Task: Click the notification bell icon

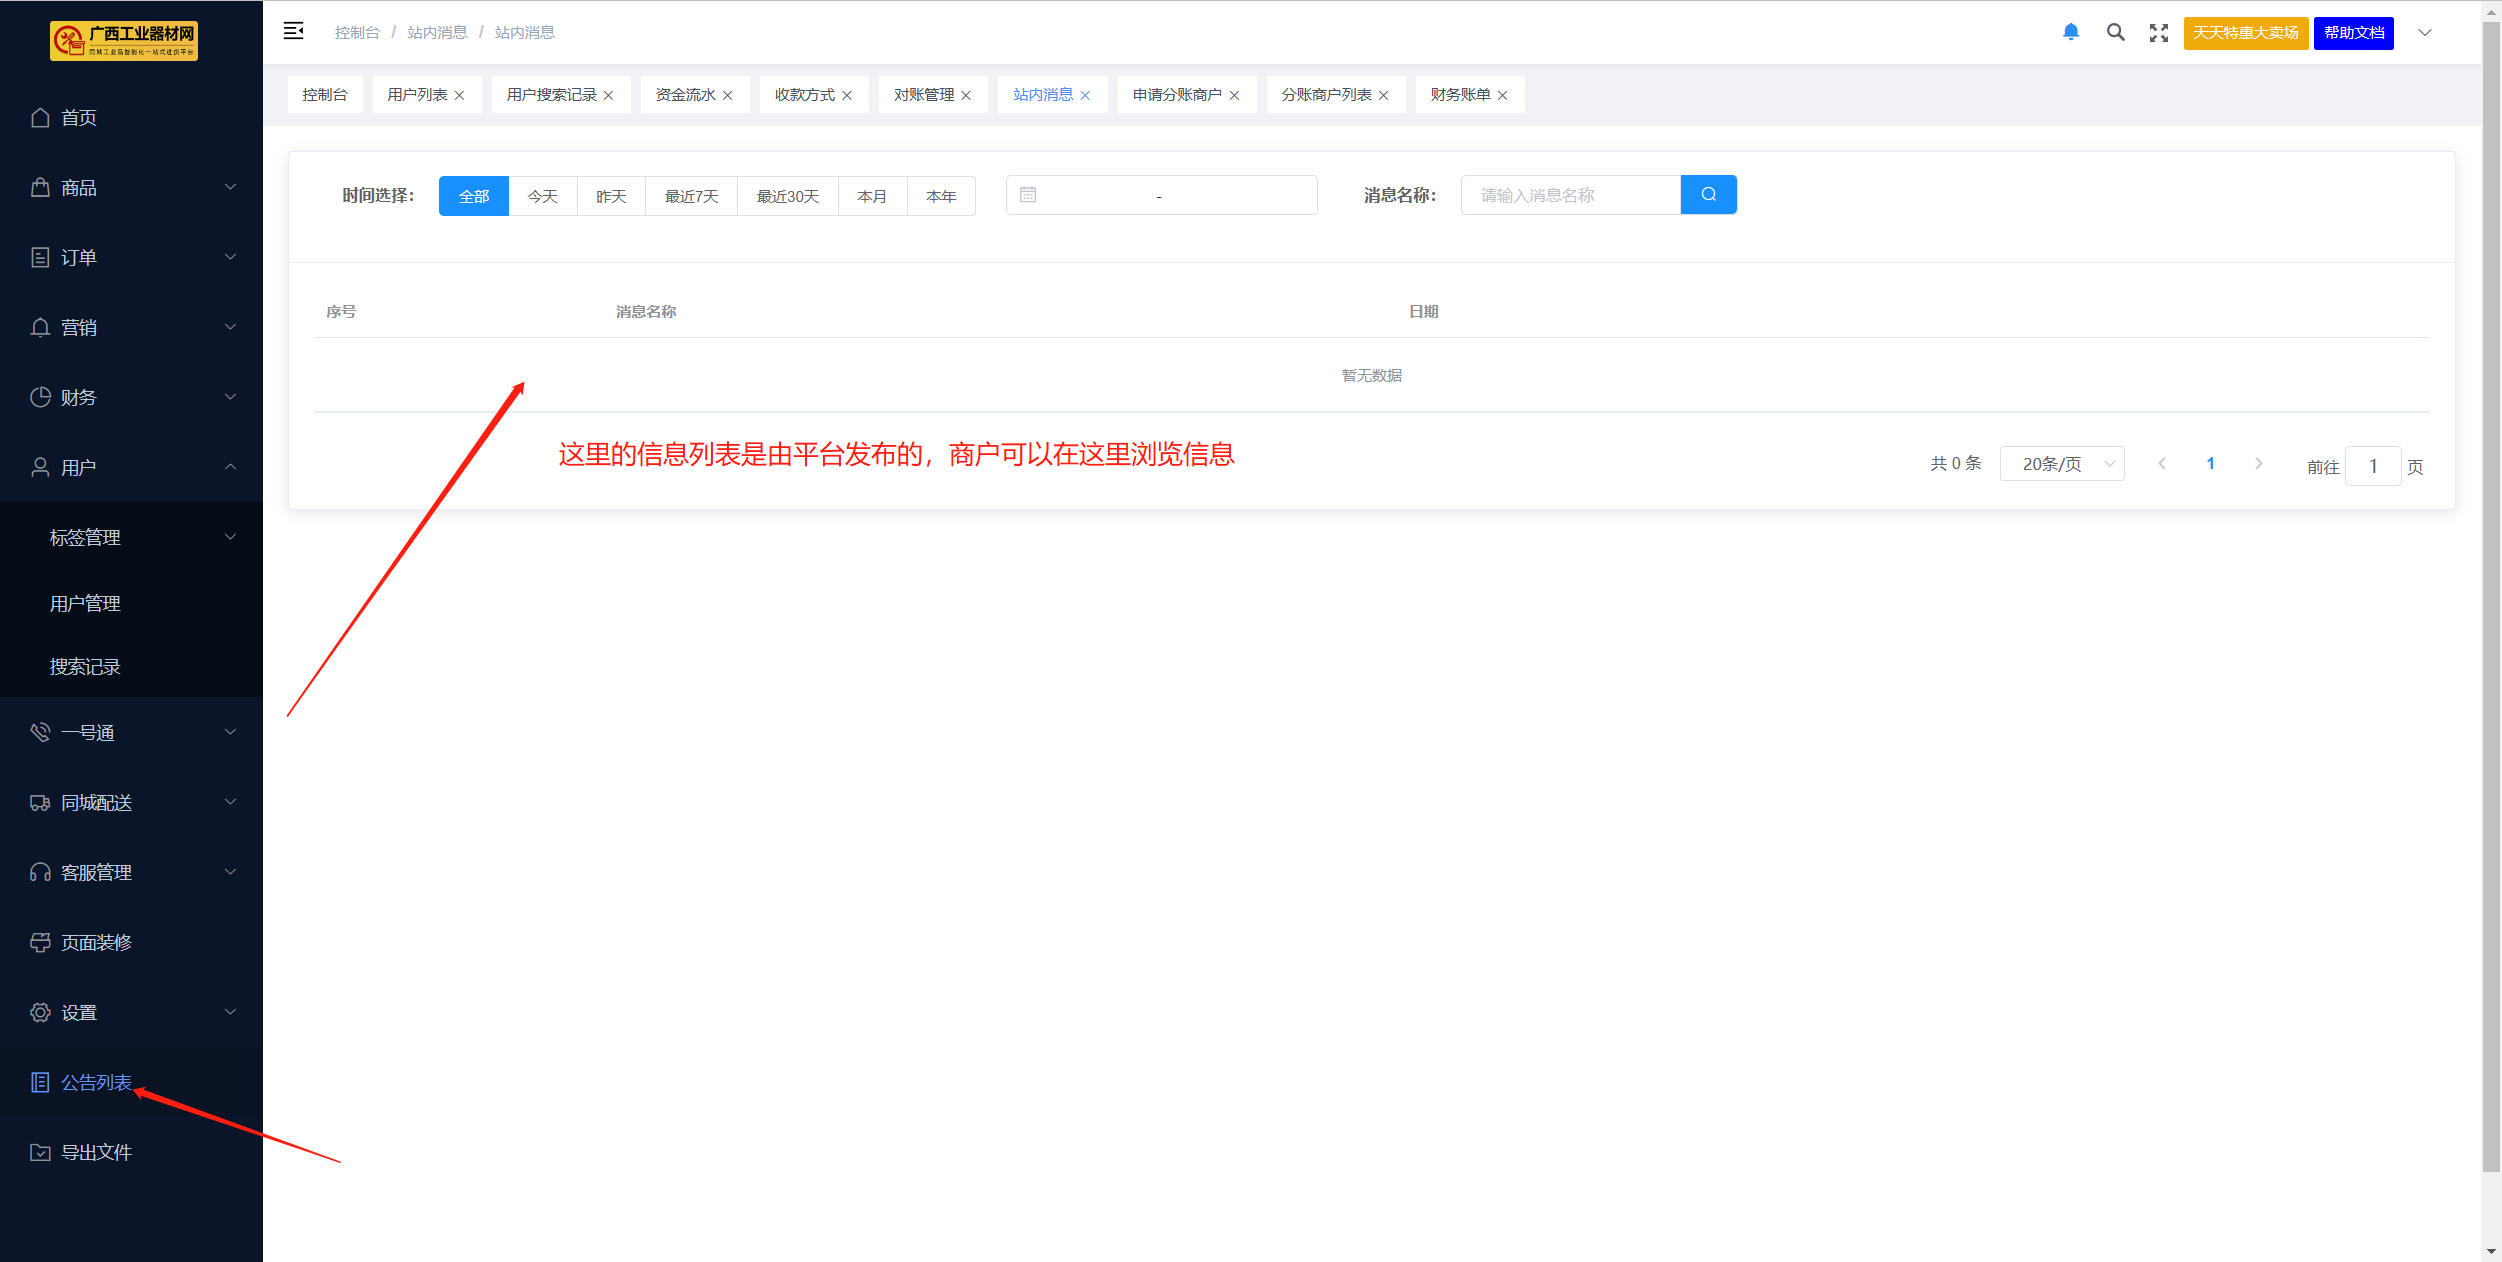Action: 2070,32
